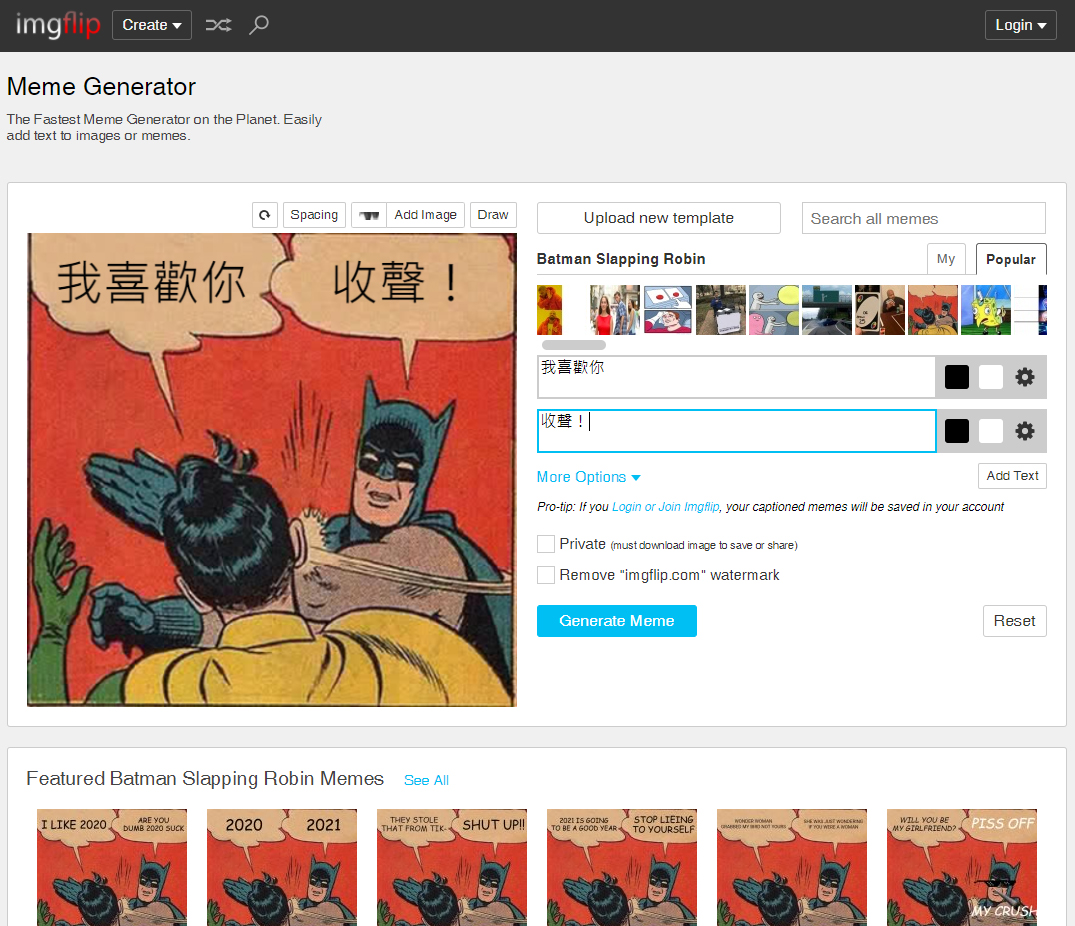Screen dimensions: 1075x926
Task: Open featured meme "PISS OFF"
Action: [962, 867]
